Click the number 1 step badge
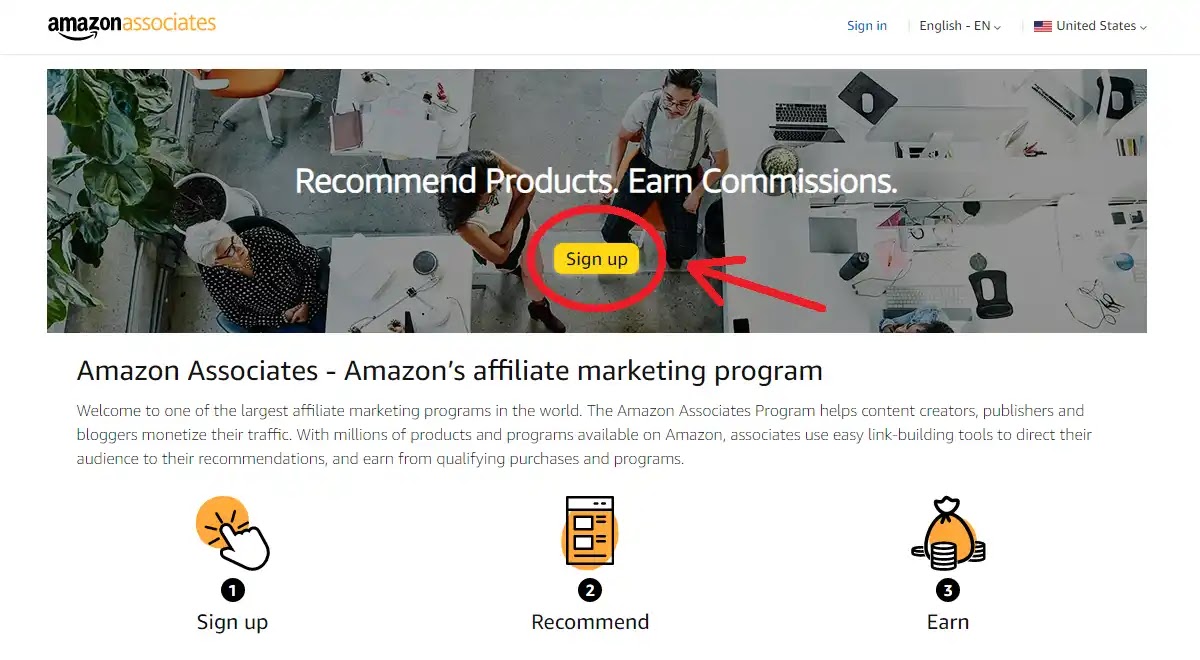Viewport: 1200px width, 660px height. [x=232, y=590]
